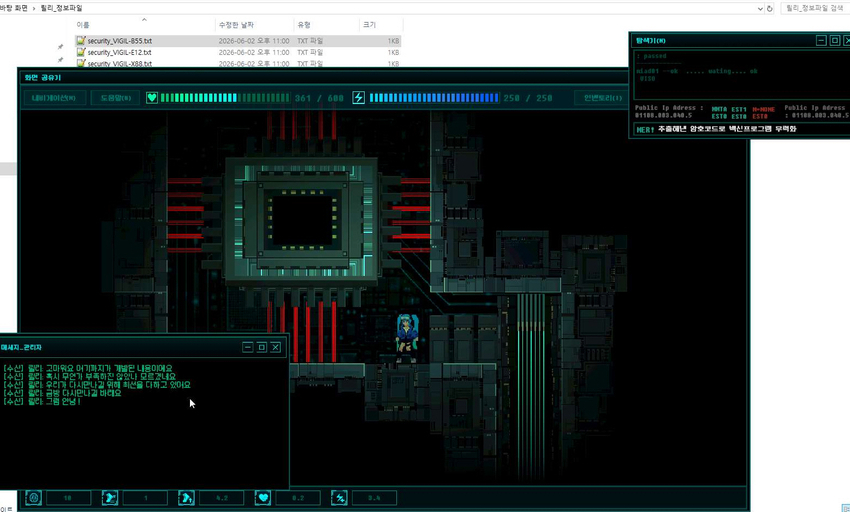Click the blue energy bar 250 / 250

click(x=434, y=98)
